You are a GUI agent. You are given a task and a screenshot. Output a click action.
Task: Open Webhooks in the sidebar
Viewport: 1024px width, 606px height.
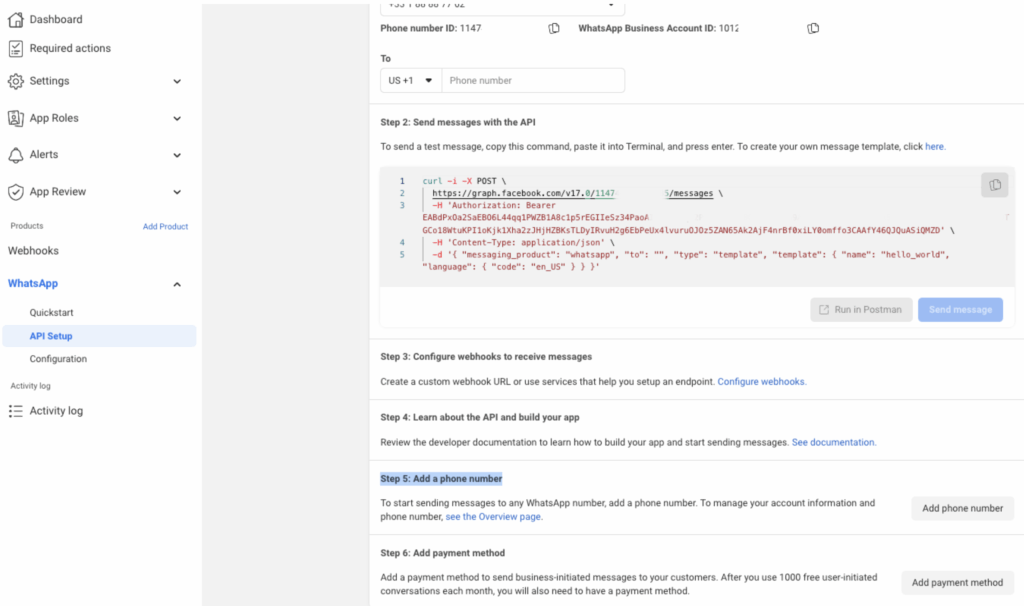34,251
